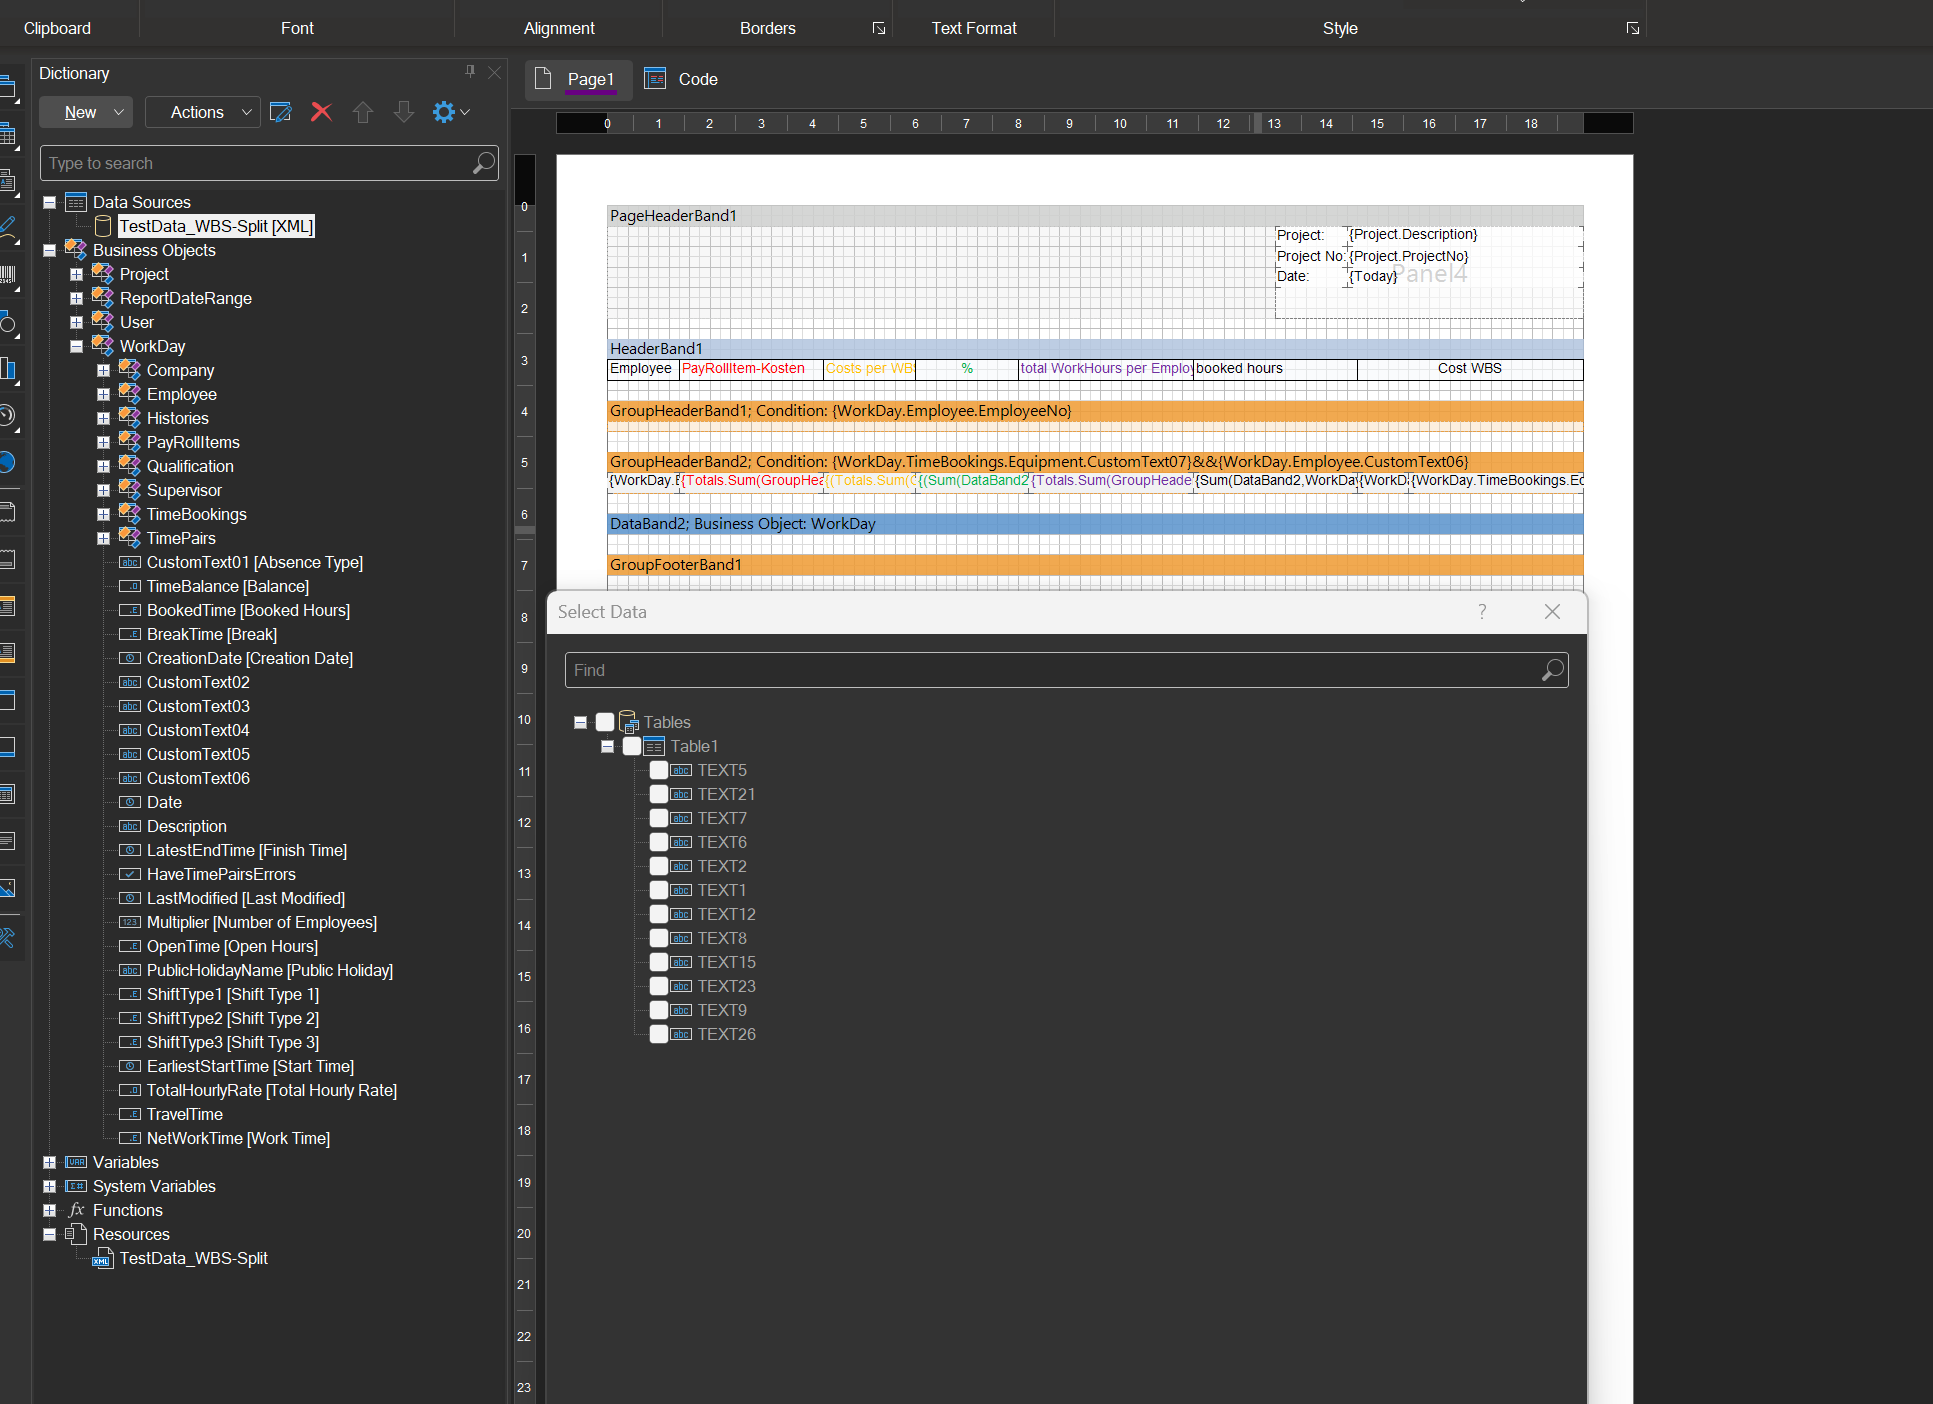The image size is (1933, 1404).
Task: Close the Select Data dialog
Action: [1552, 611]
